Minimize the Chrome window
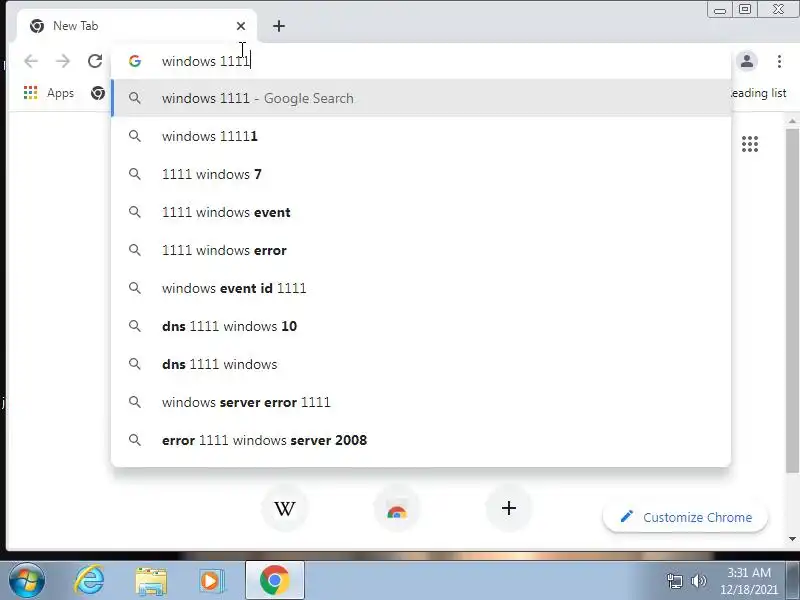This screenshot has height=600, width=800. click(x=720, y=10)
